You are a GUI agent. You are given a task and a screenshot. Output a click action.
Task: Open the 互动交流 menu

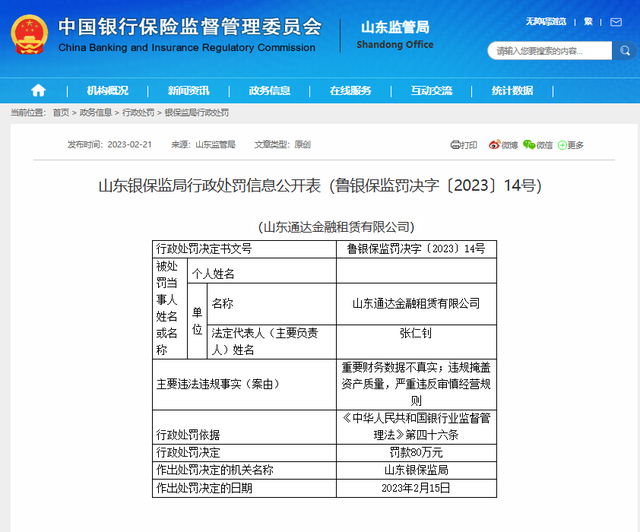pos(431,90)
